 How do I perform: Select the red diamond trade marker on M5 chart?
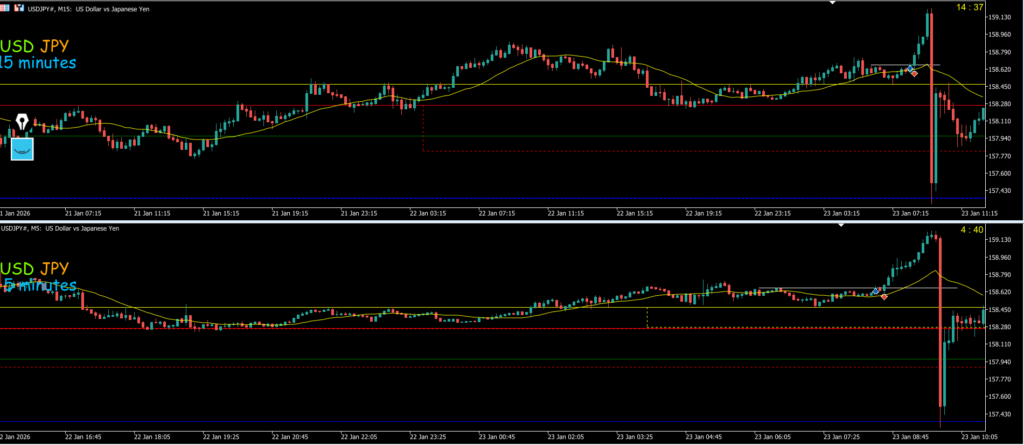884,297
